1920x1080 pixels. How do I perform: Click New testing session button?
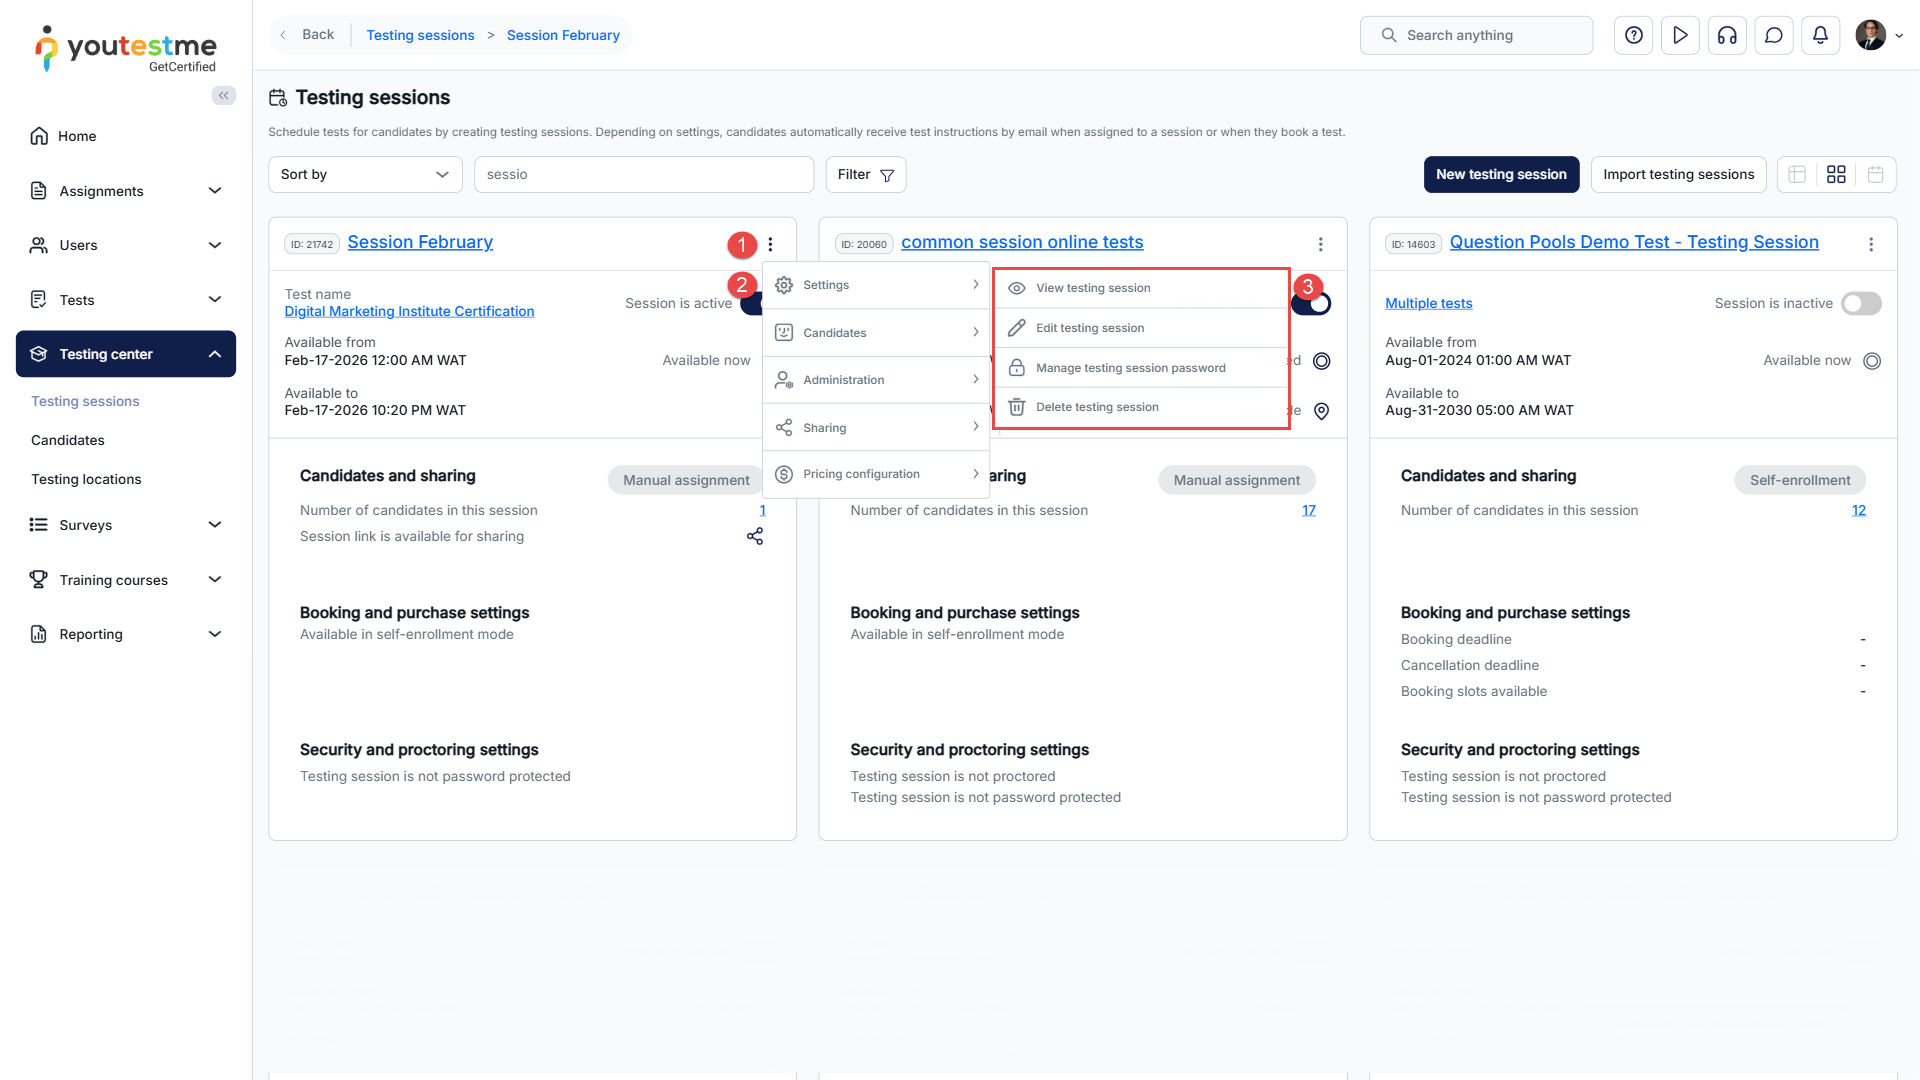point(1501,174)
